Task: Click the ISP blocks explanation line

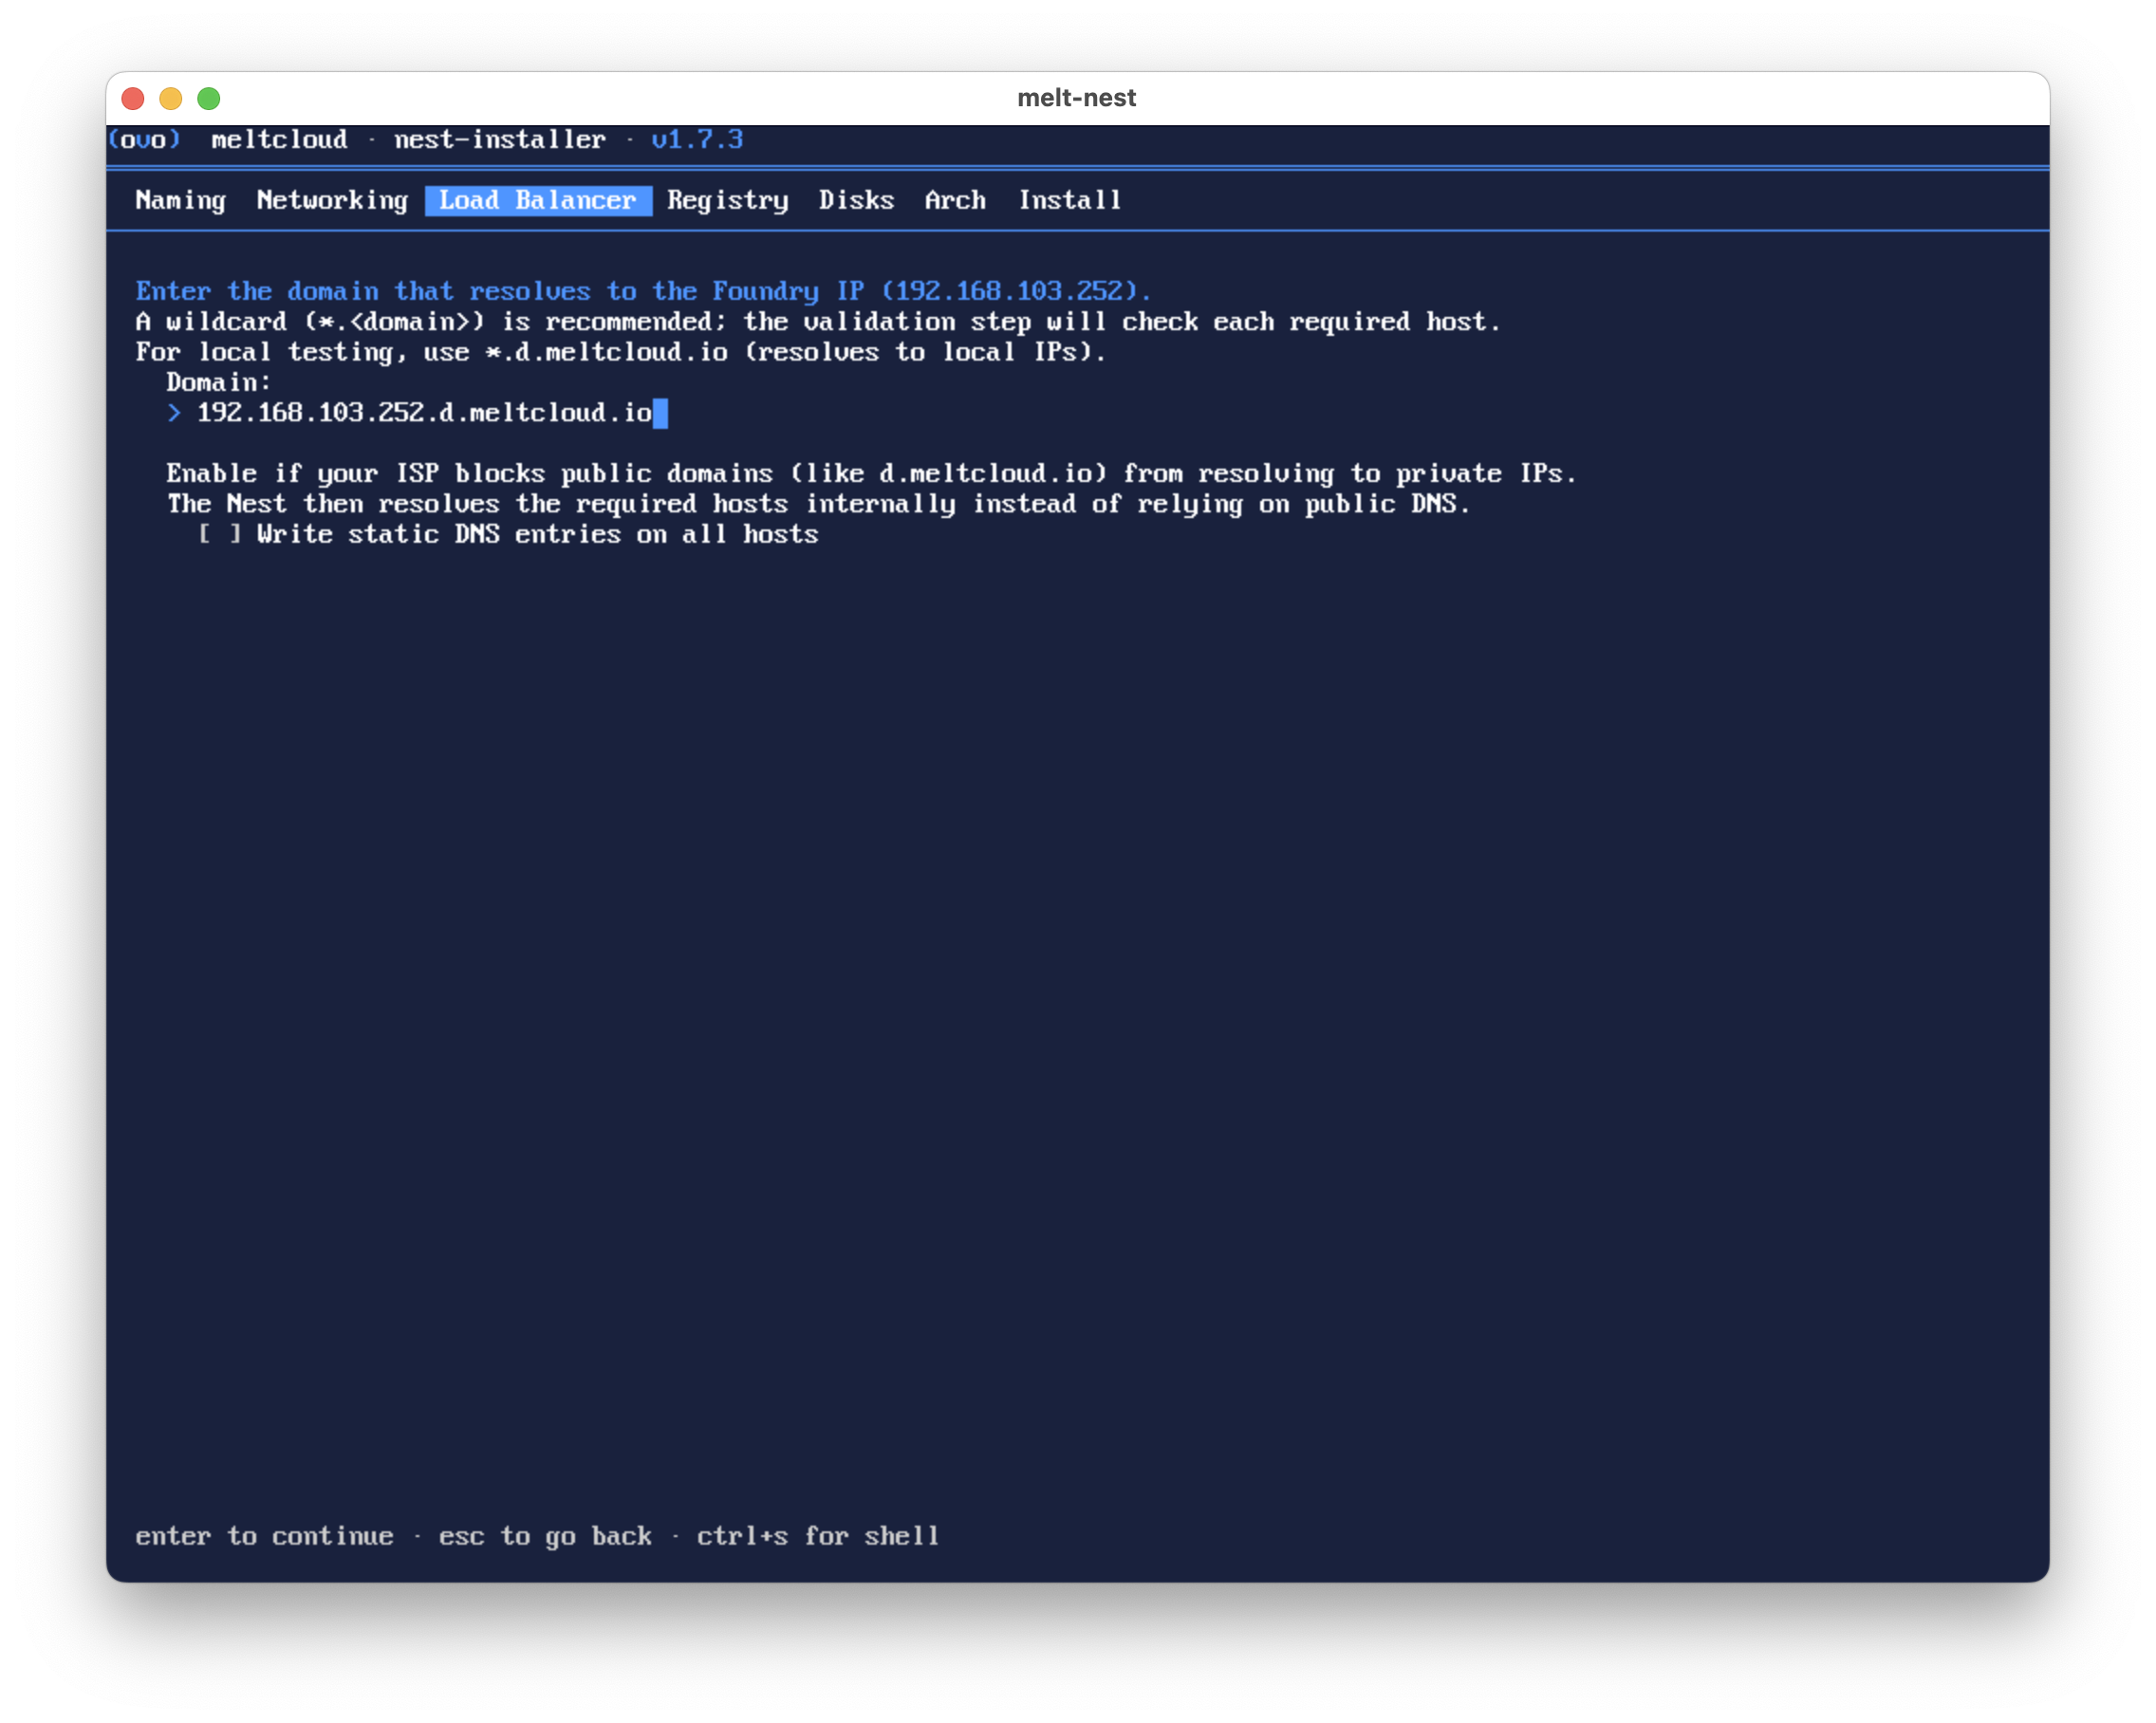Action: (871, 474)
